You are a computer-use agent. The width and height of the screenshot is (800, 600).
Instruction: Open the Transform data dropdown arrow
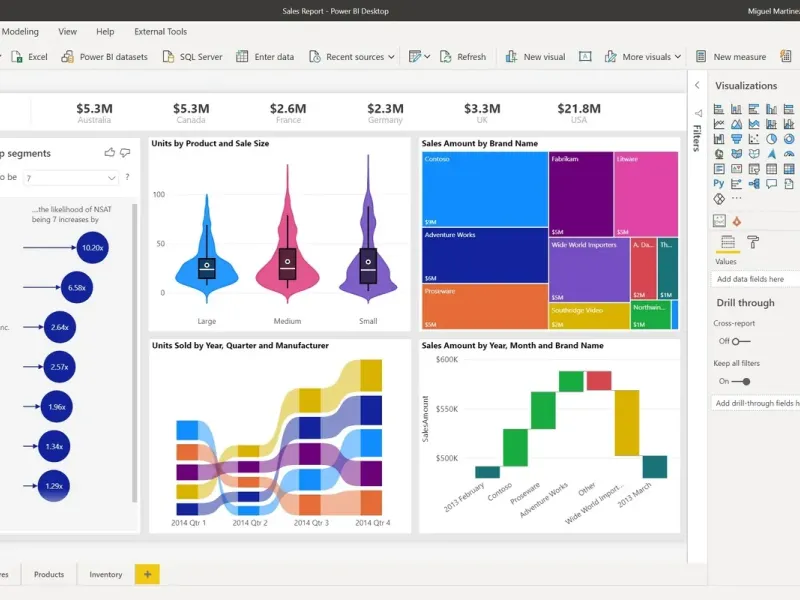[x=427, y=57]
